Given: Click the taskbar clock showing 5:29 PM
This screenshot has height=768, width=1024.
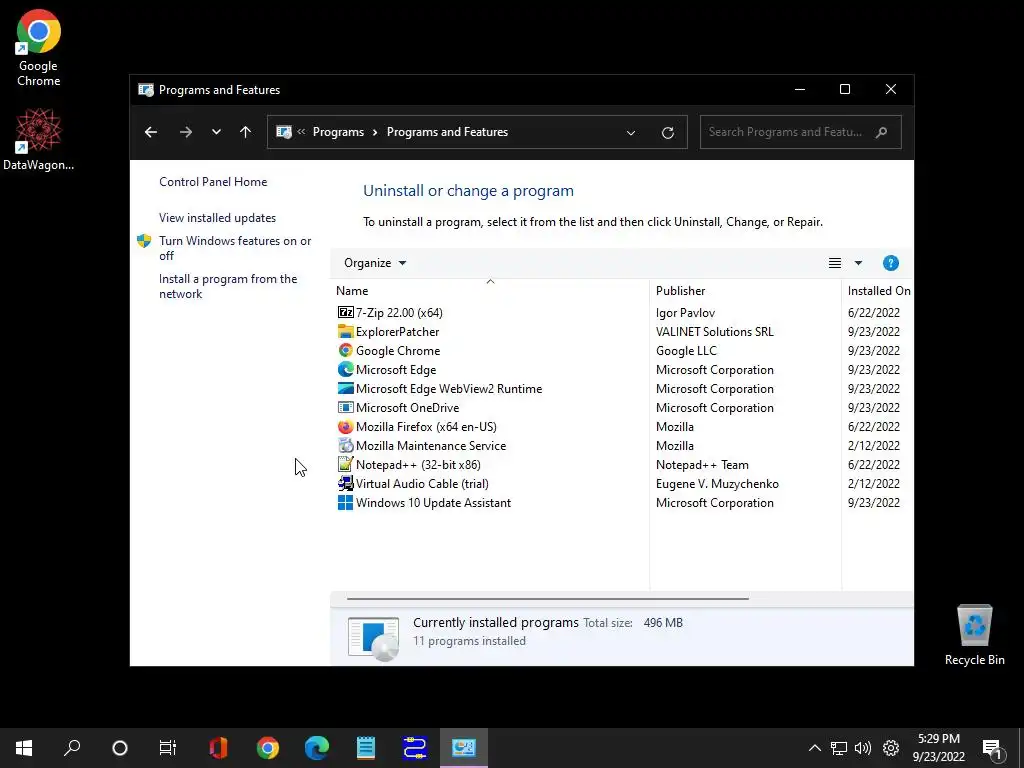Looking at the screenshot, I should tap(938, 748).
